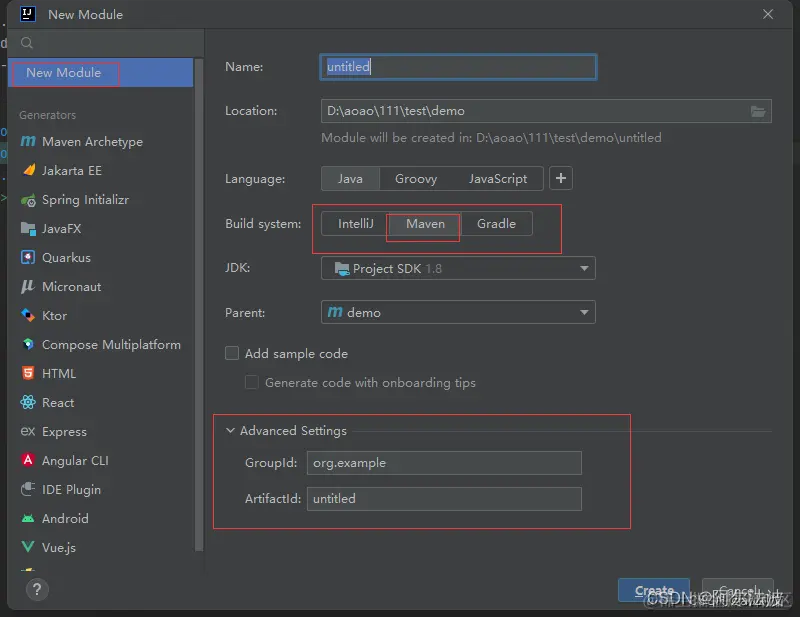This screenshot has height=617, width=800.
Task: Close the New Module dialog
Action: (768, 14)
